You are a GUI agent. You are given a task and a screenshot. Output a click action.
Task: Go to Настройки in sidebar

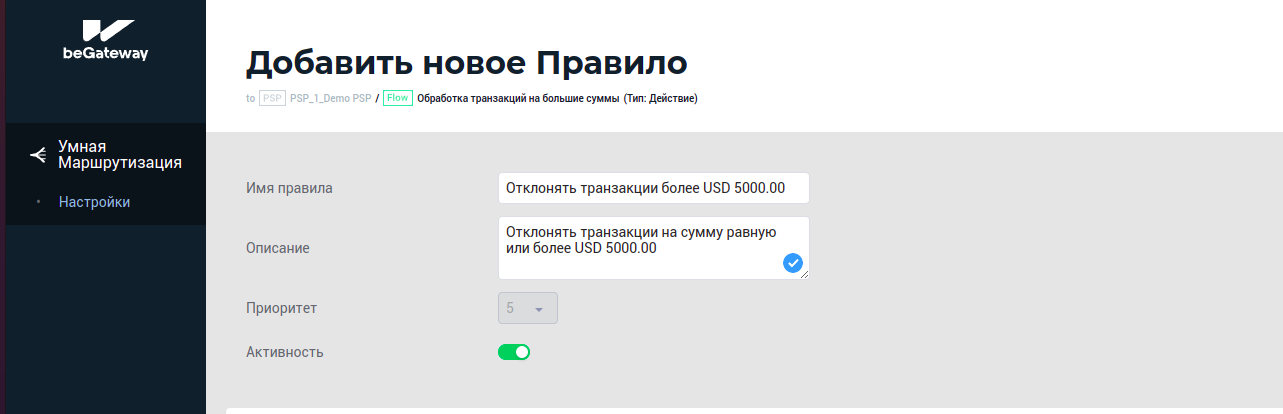[94, 202]
